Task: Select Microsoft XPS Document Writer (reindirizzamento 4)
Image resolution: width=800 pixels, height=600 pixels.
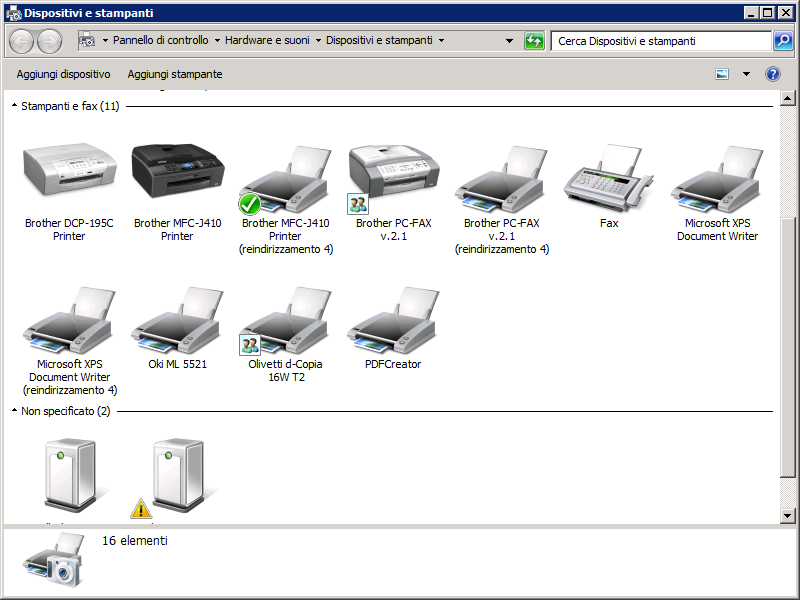Action: coord(70,320)
